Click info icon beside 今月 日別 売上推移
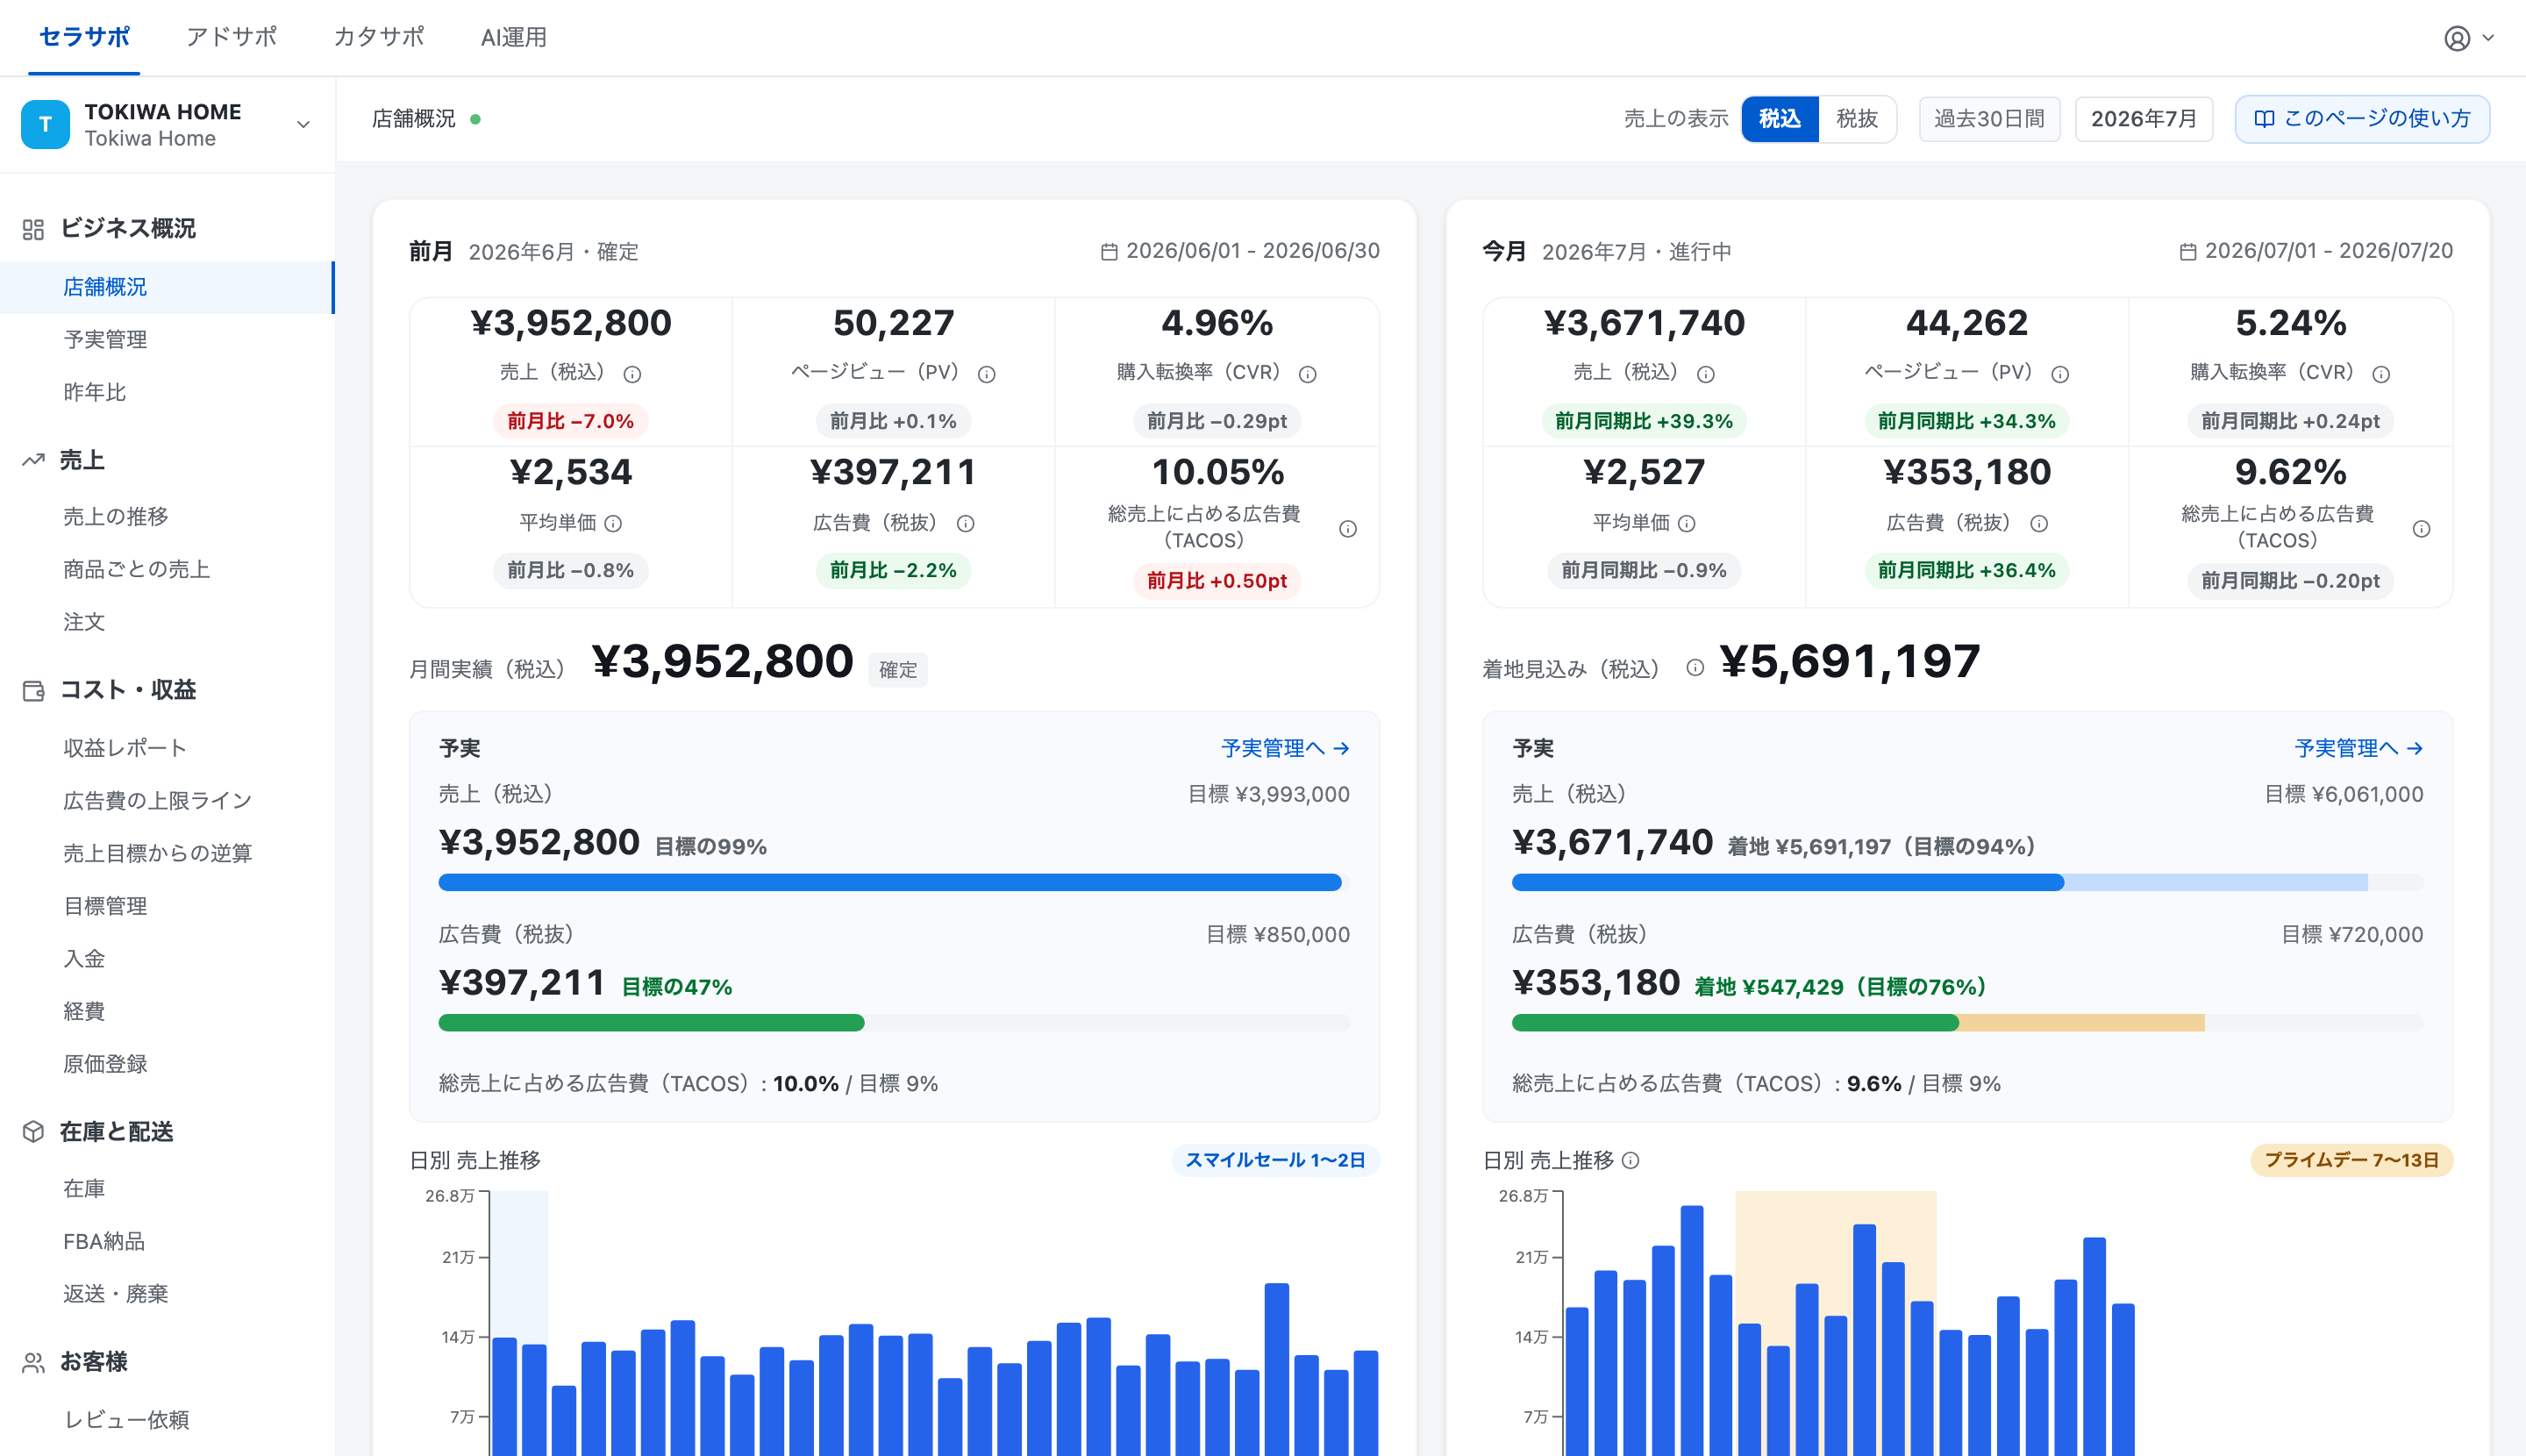 click(x=1630, y=1160)
